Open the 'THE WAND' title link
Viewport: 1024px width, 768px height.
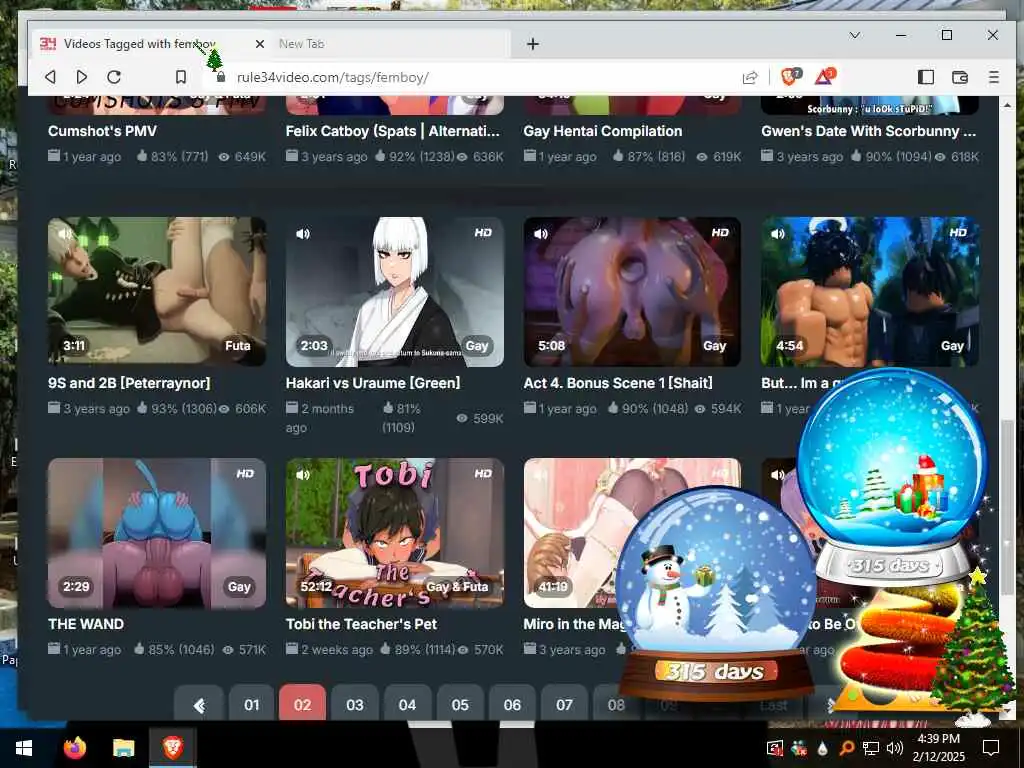86,624
